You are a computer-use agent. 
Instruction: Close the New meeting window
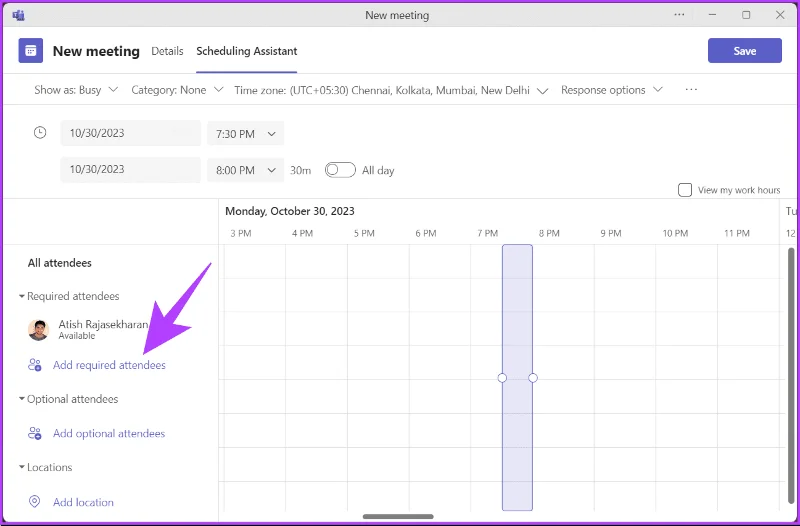780,15
